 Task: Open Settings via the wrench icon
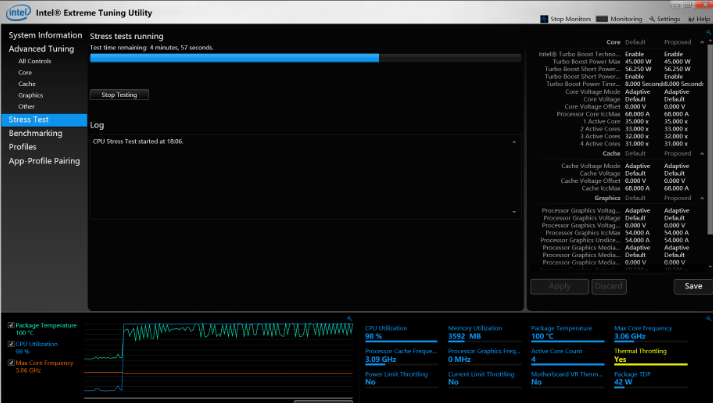(x=652, y=19)
